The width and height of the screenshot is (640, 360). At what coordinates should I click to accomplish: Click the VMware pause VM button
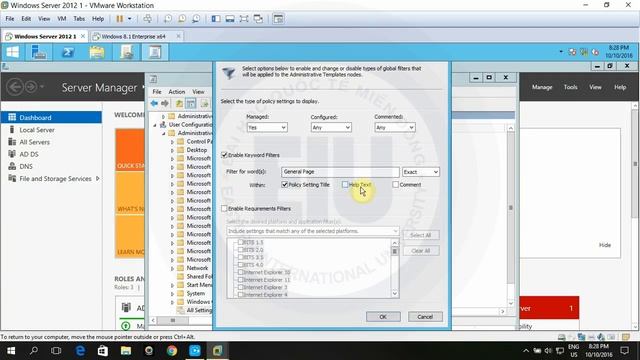coord(120,19)
